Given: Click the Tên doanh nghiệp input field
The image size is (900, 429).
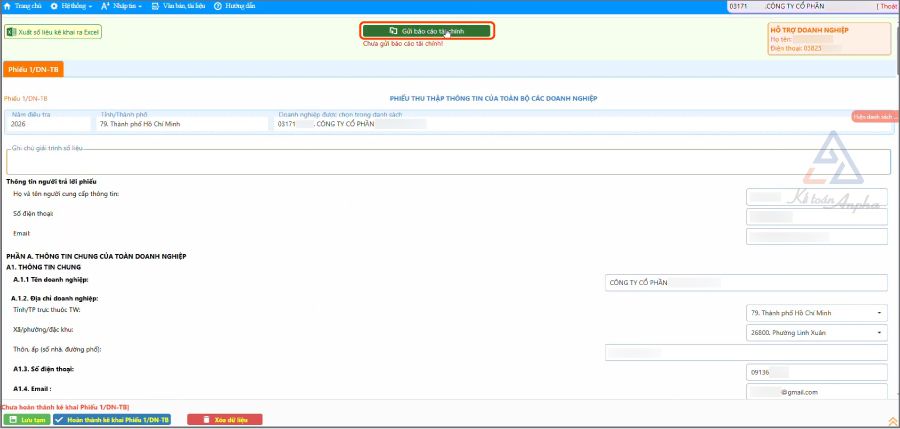Looking at the screenshot, I should coord(746,283).
